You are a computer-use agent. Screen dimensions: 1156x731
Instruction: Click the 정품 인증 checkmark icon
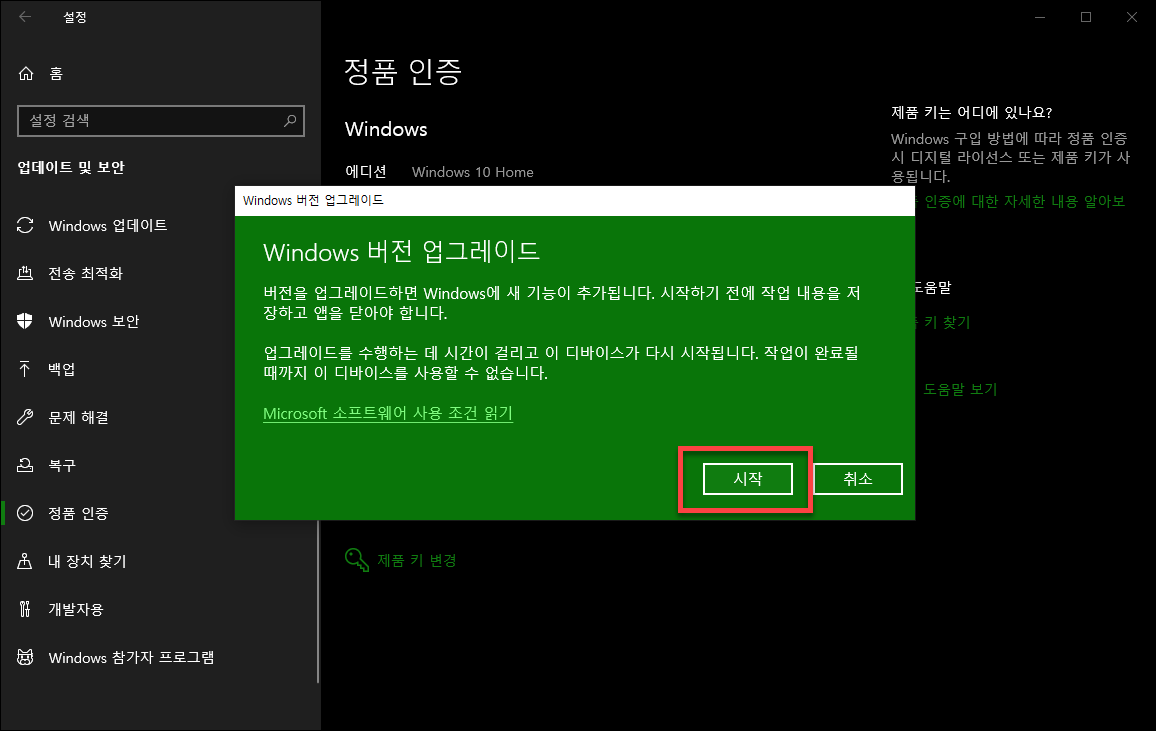coord(25,513)
